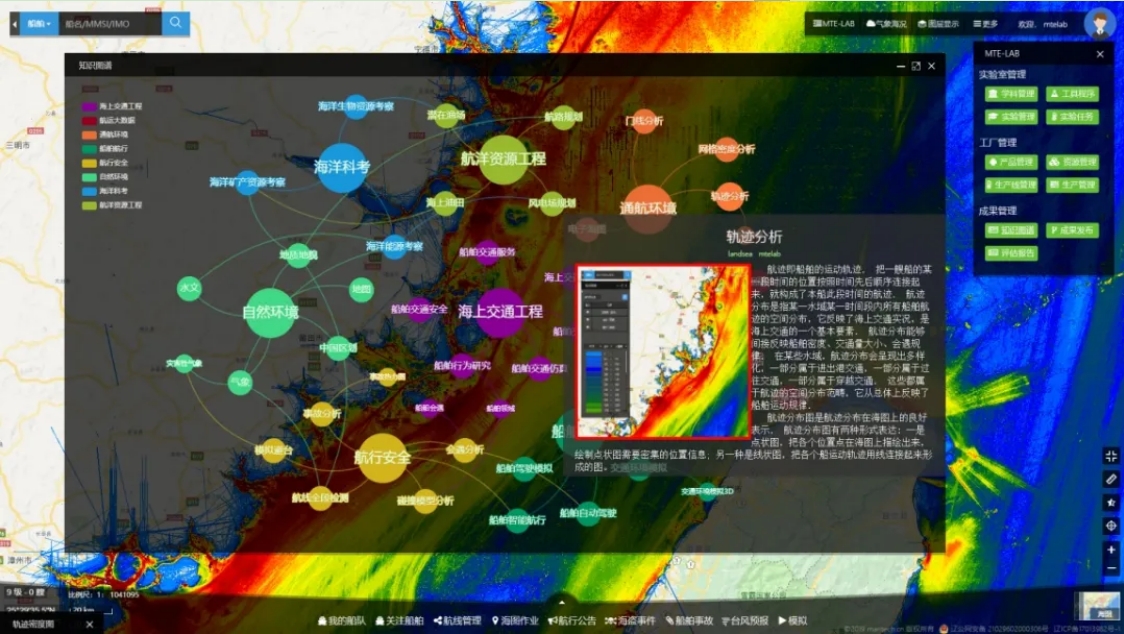The width and height of the screenshot is (1124, 634).
Task: Open the 图层显示 layer display menu
Action: [937, 23]
